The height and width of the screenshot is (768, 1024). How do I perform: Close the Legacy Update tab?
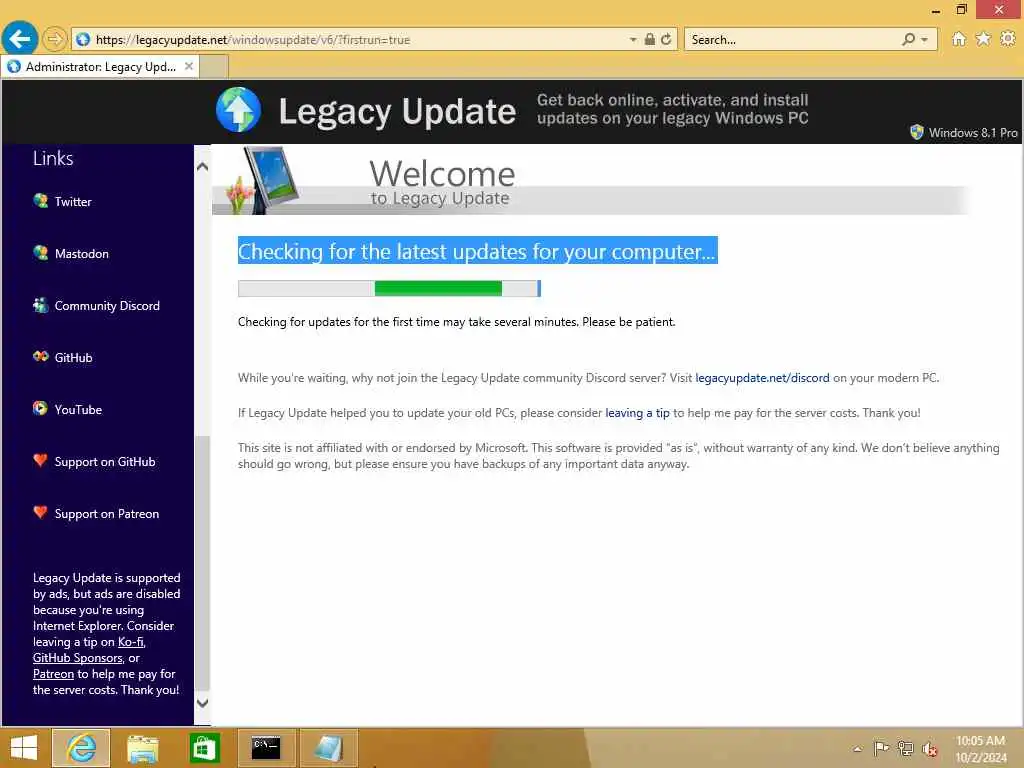click(189, 66)
